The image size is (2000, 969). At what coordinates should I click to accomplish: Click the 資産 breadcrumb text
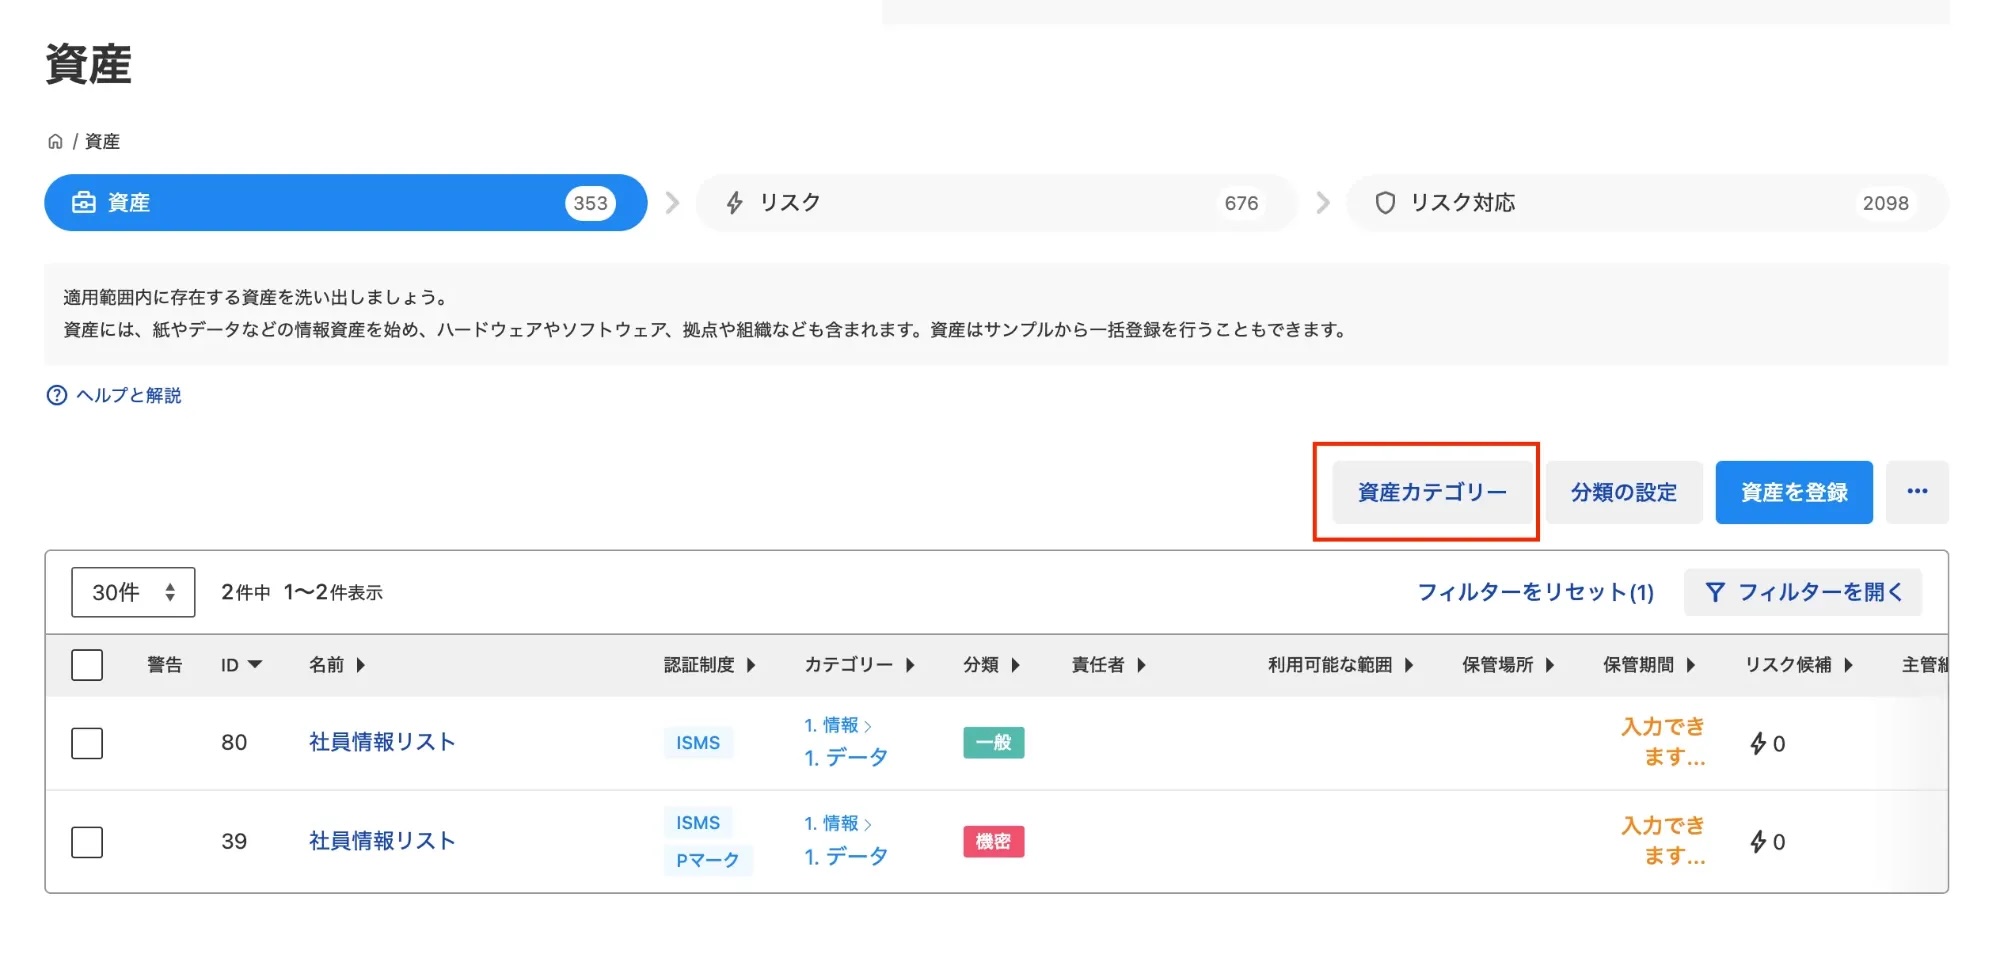pyautogui.click(x=102, y=141)
